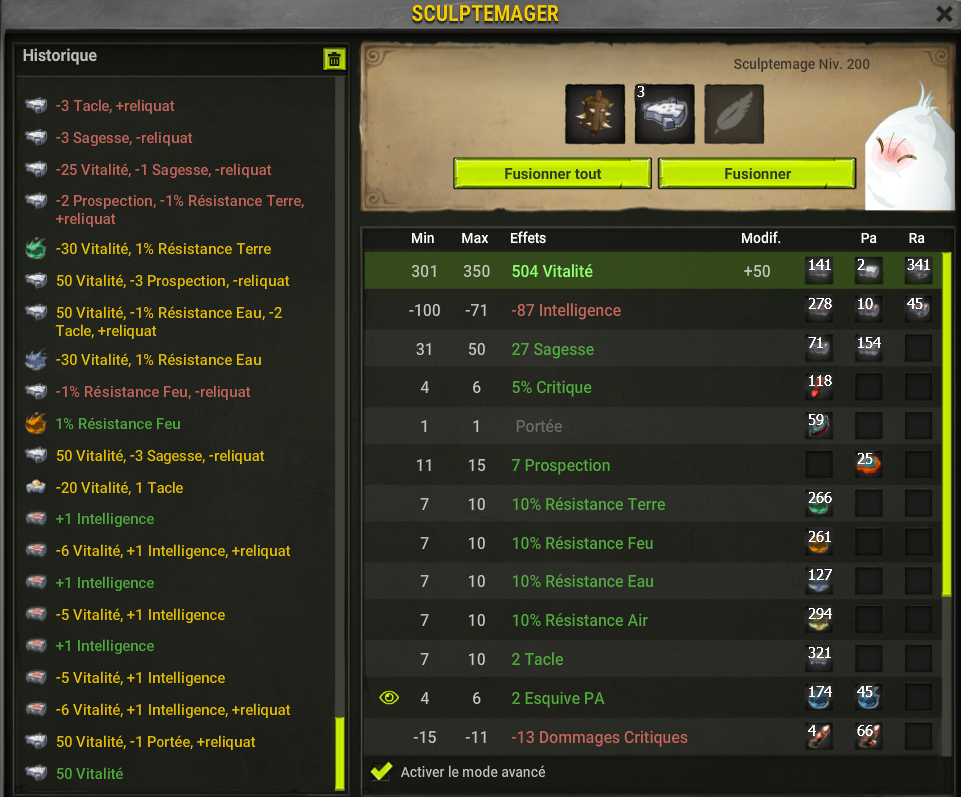Select the Ra Vitalité rune numbered 341
Viewport: 961px width, 797px height.
(918, 270)
